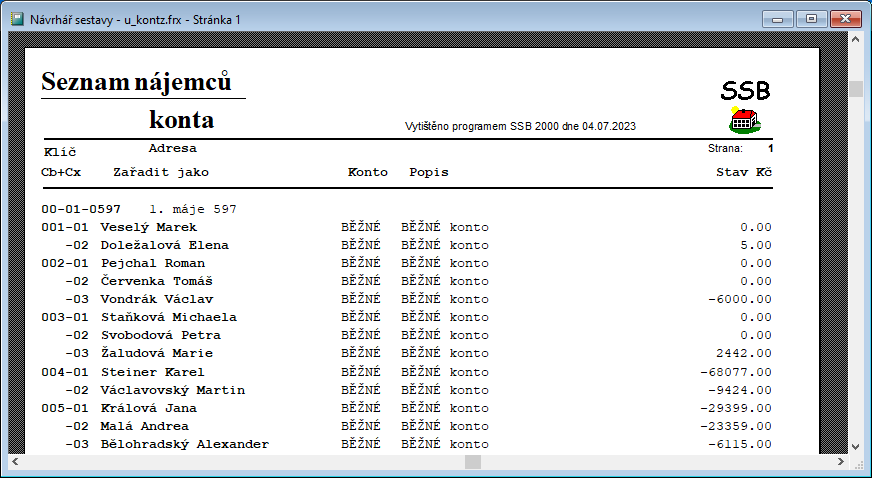This screenshot has height=478, width=872.
Task: Click the horizontal scrollbar left arrow
Action: click(x=15, y=462)
